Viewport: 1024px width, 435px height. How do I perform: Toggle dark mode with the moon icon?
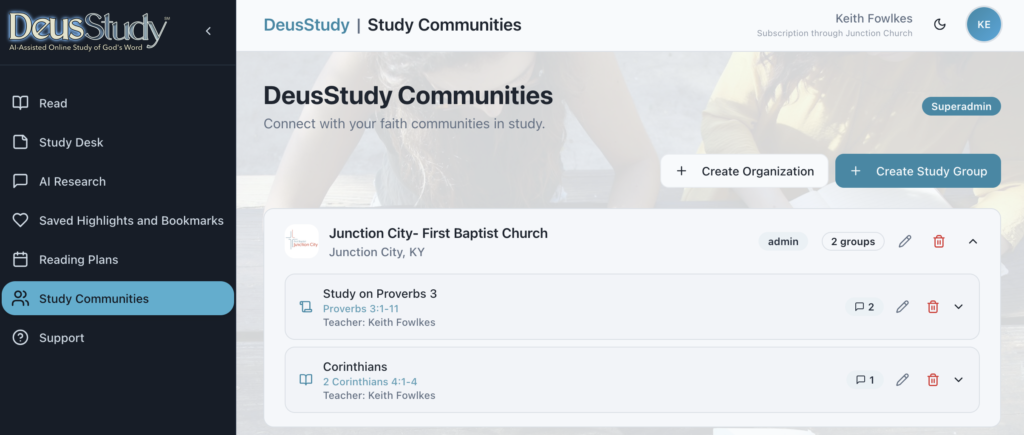pos(939,25)
